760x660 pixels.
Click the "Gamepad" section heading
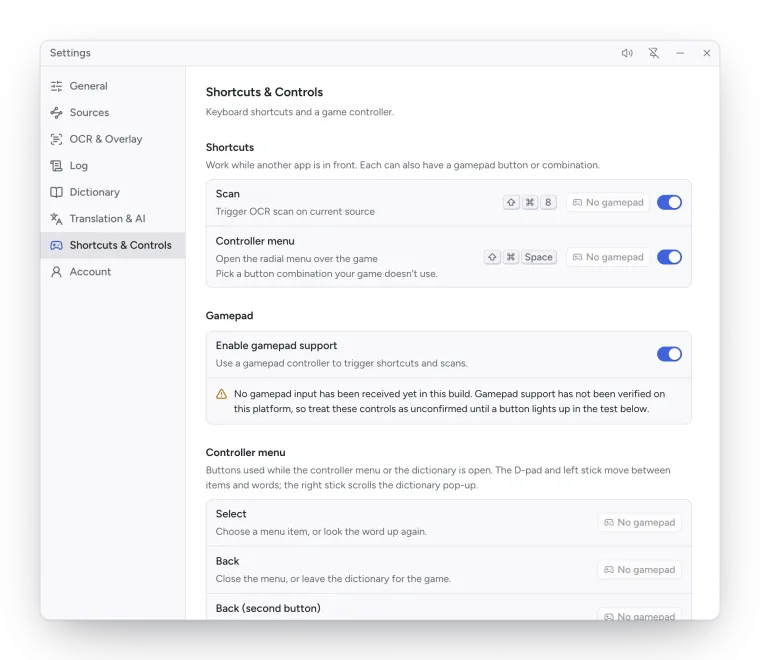click(x=229, y=316)
